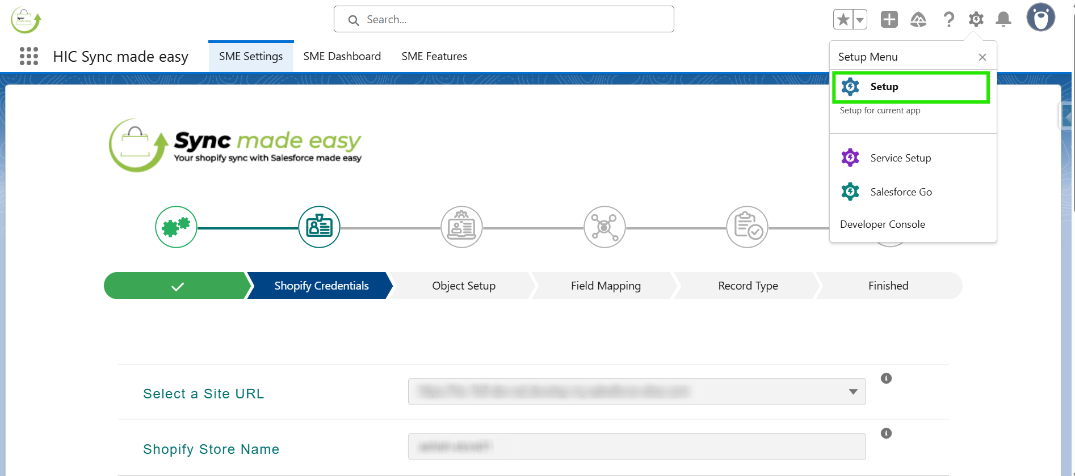Open the favorites list dropdown arrow
Viewport: 1075px width, 476px height.
click(x=860, y=20)
